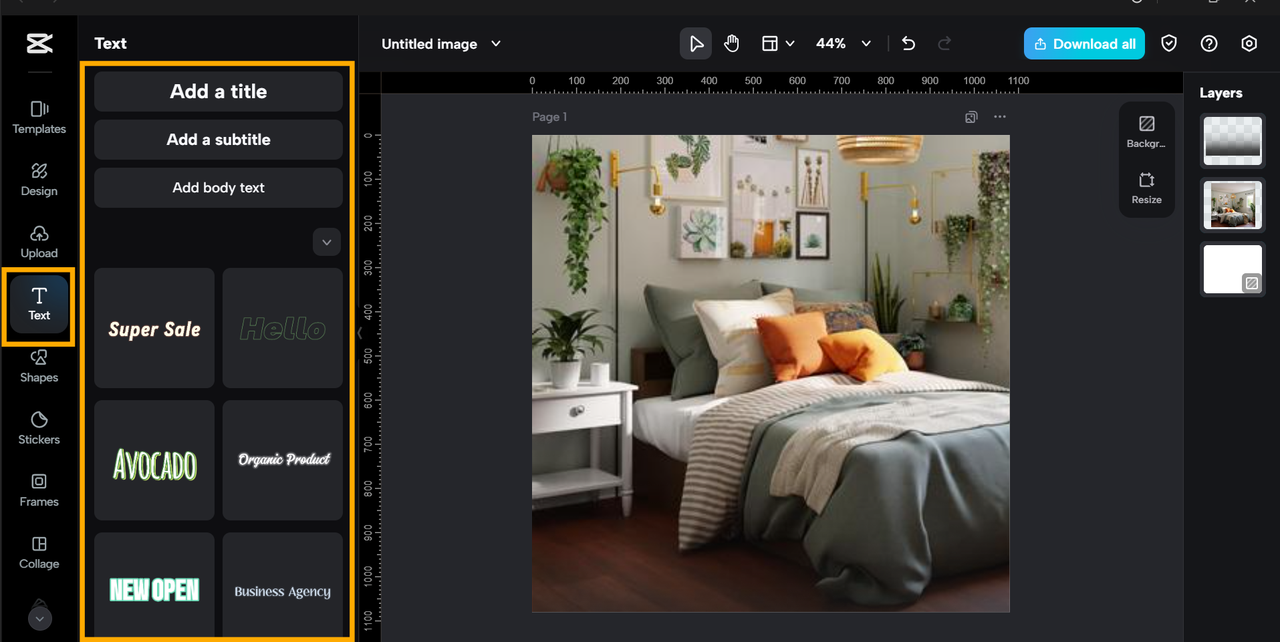The width and height of the screenshot is (1280, 642).
Task: Select the pointer select tool
Action: click(696, 44)
